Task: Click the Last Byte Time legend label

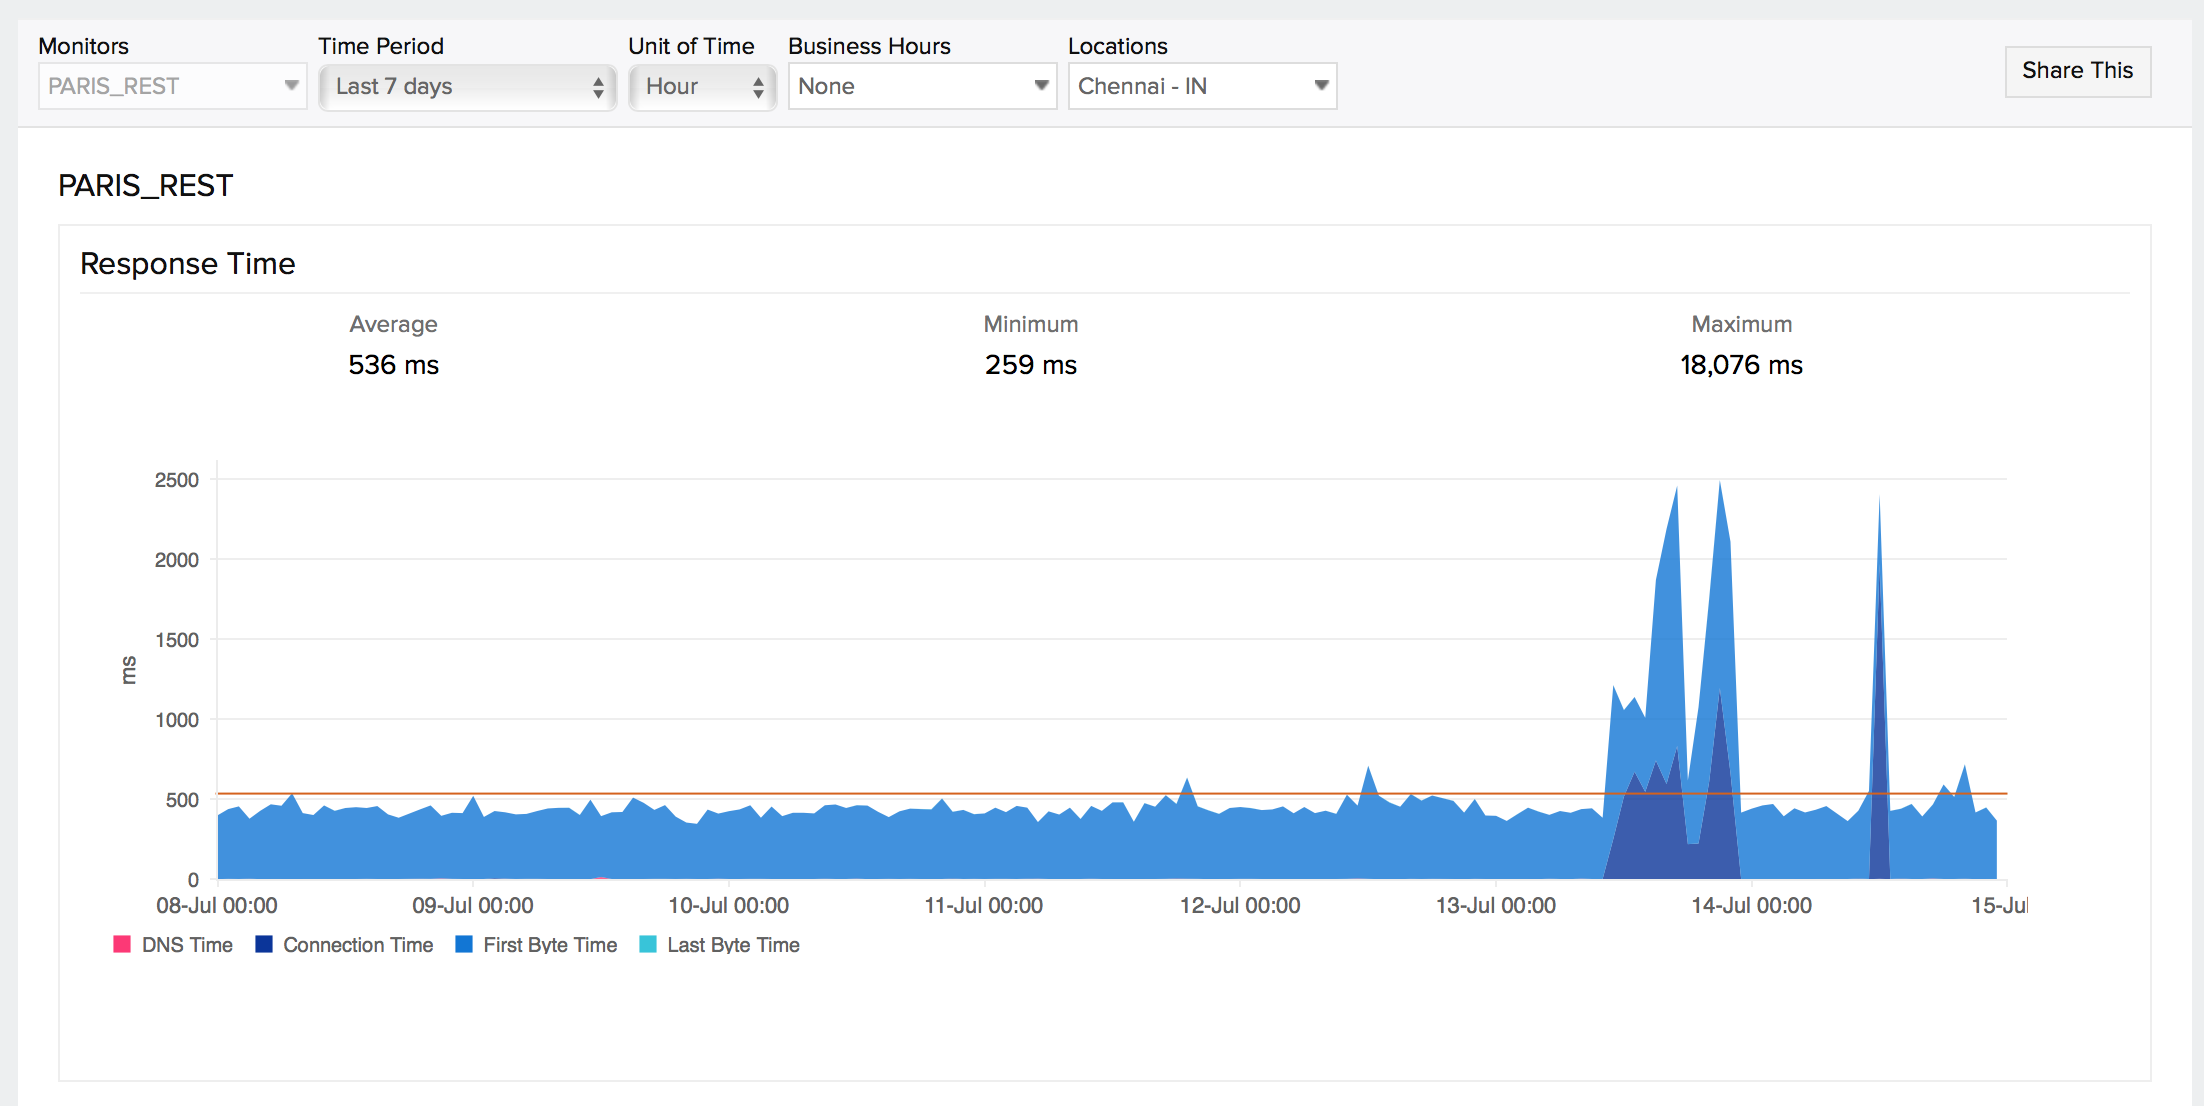Action: (x=733, y=945)
